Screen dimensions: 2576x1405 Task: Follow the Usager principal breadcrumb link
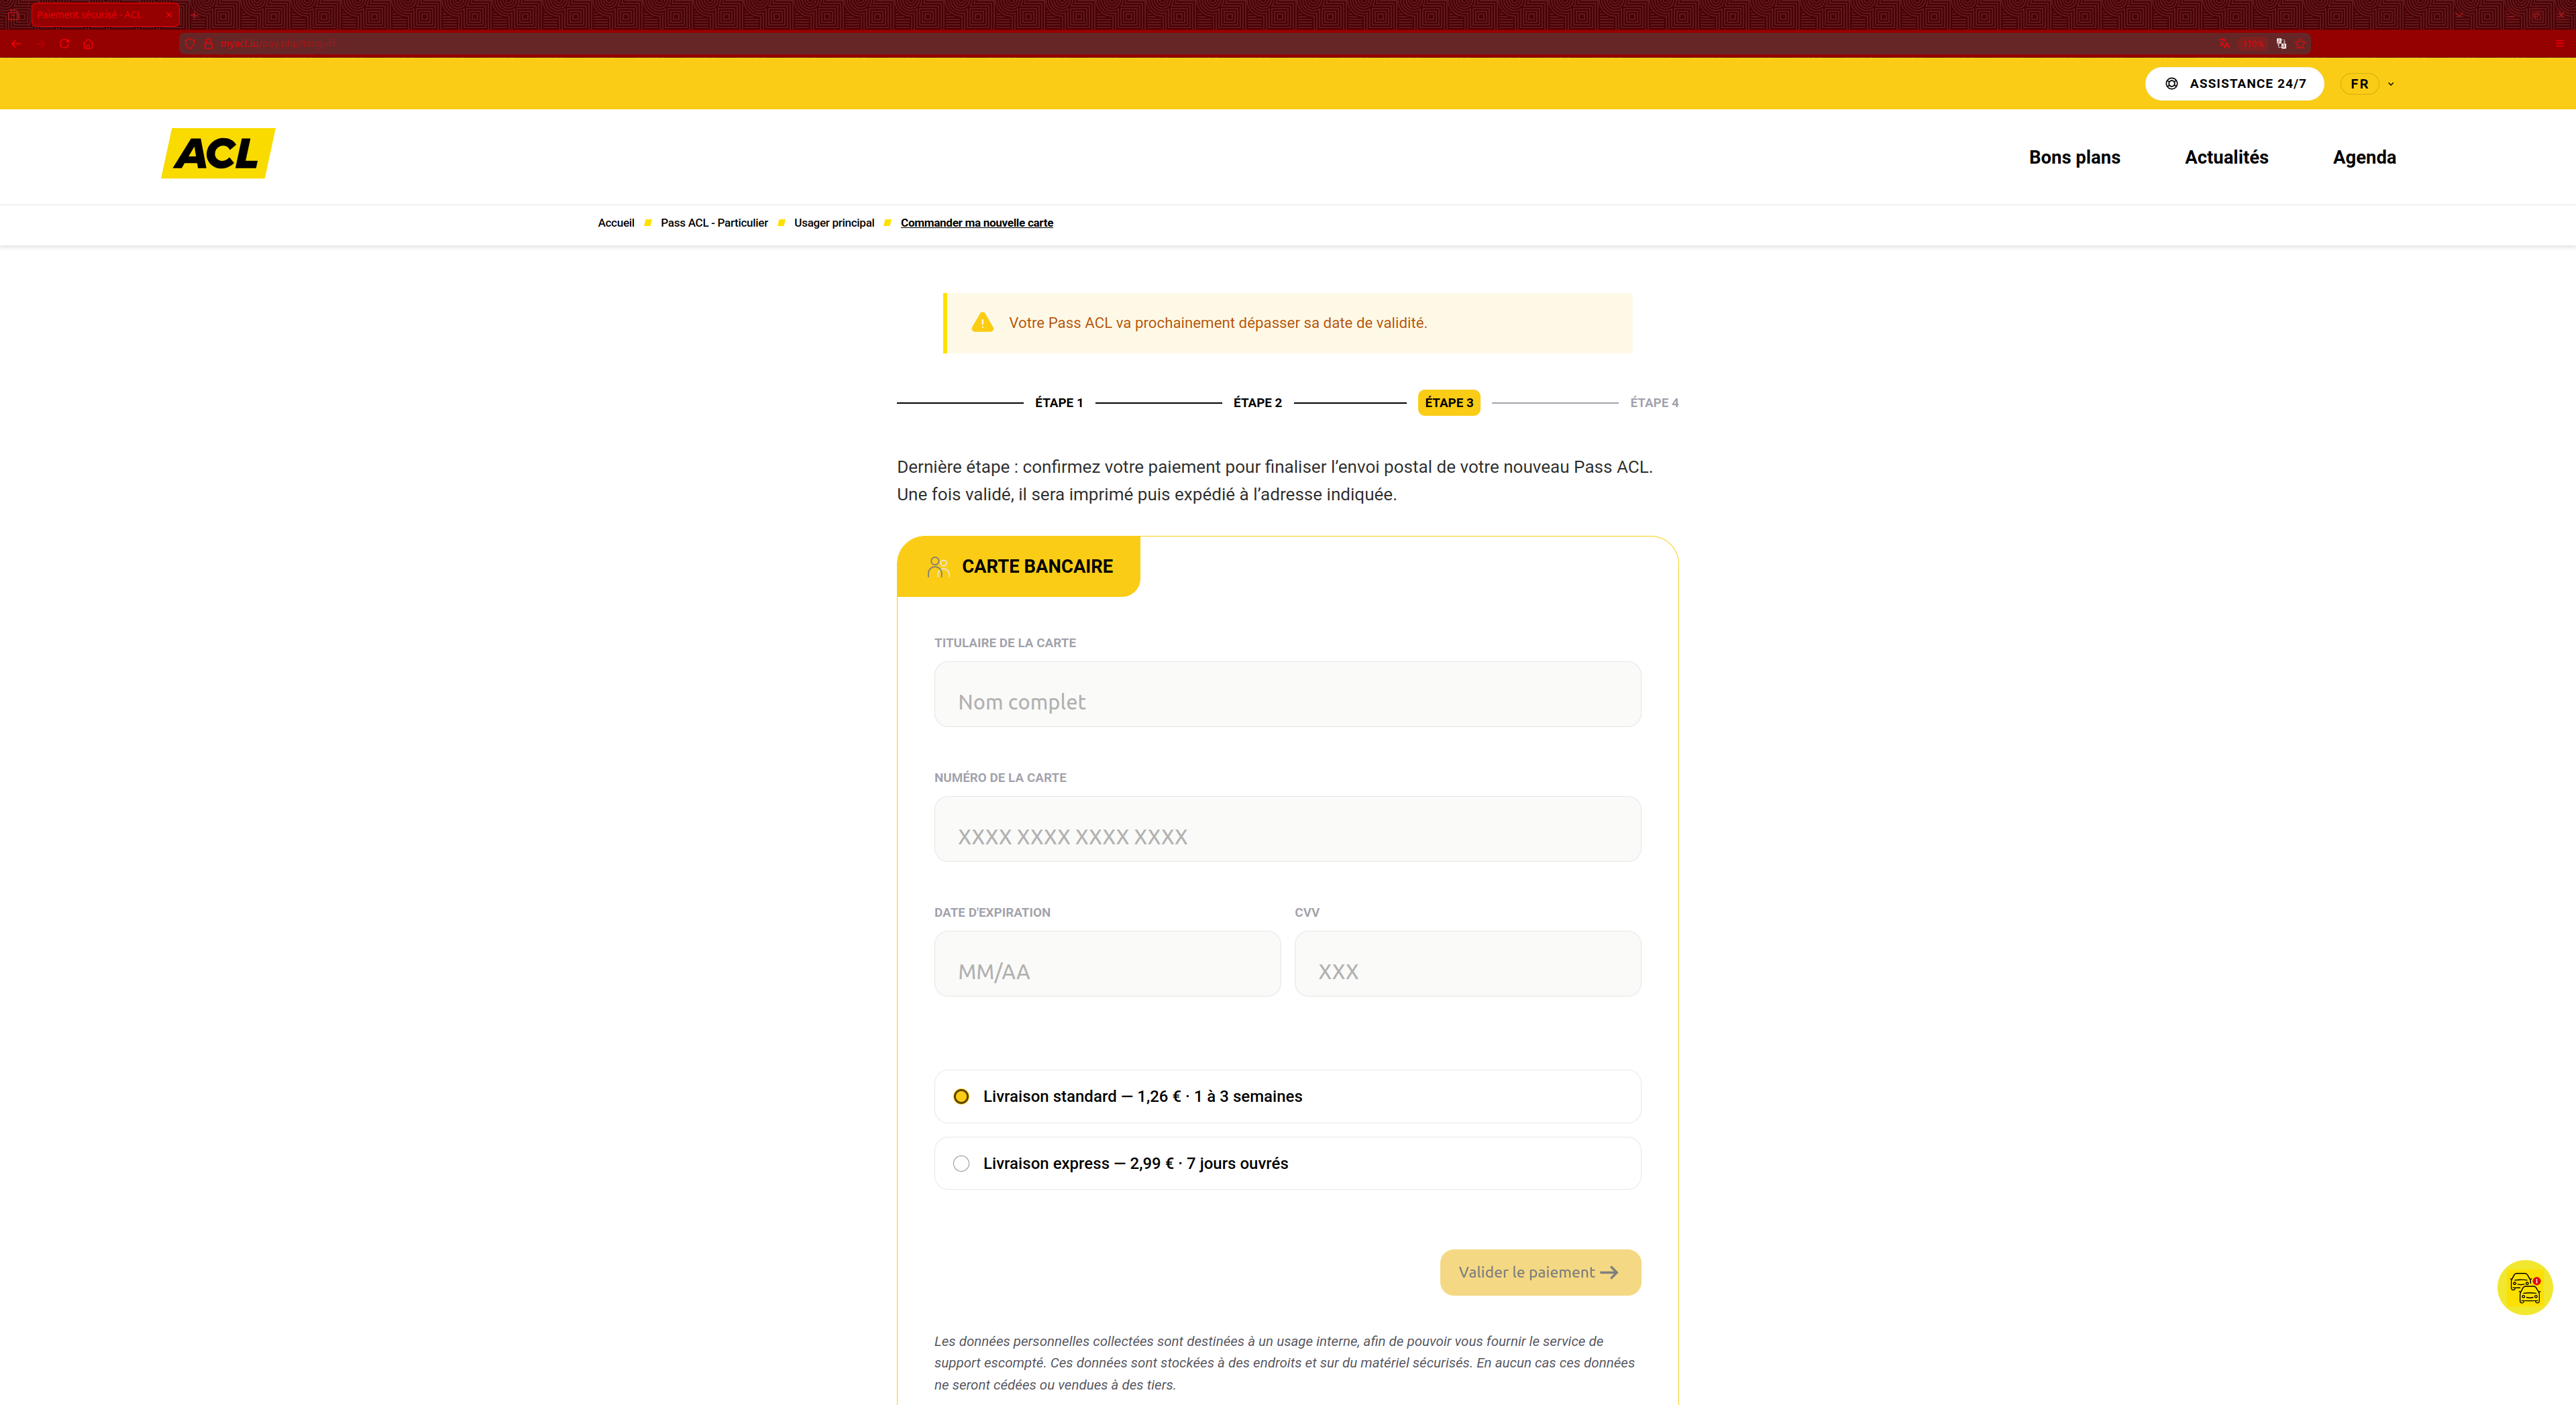click(x=834, y=223)
